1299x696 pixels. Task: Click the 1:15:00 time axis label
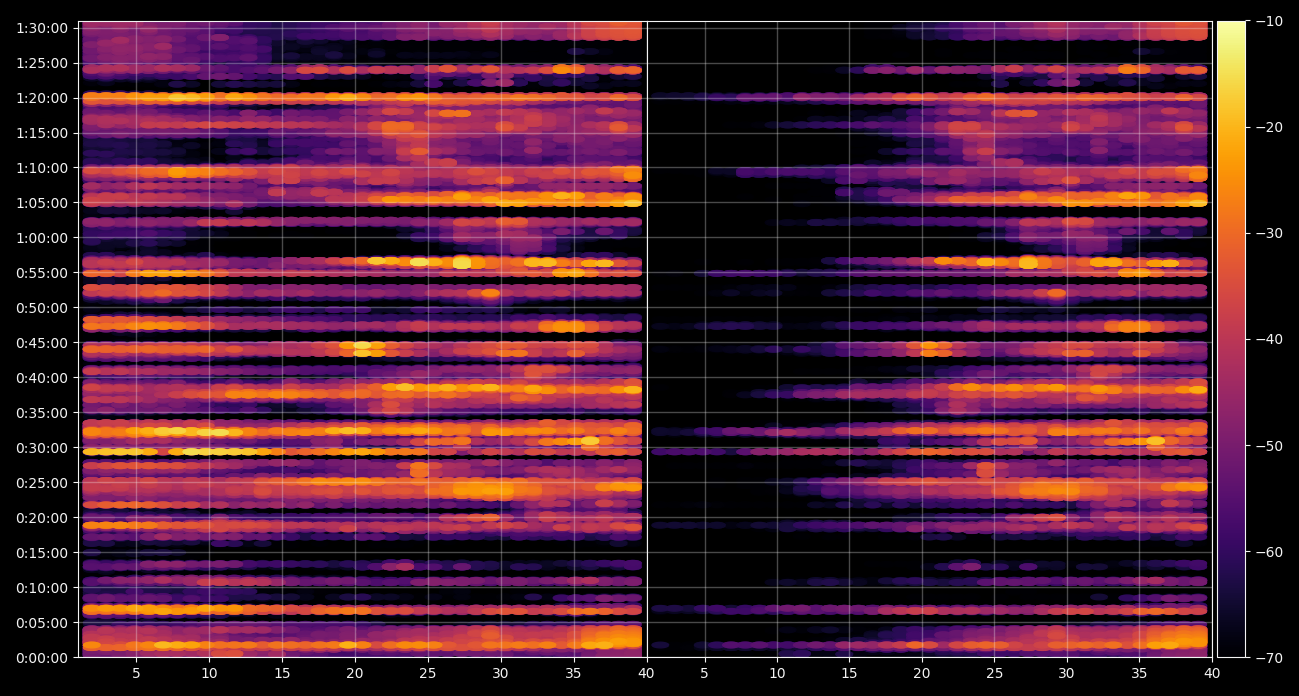click(x=42, y=133)
